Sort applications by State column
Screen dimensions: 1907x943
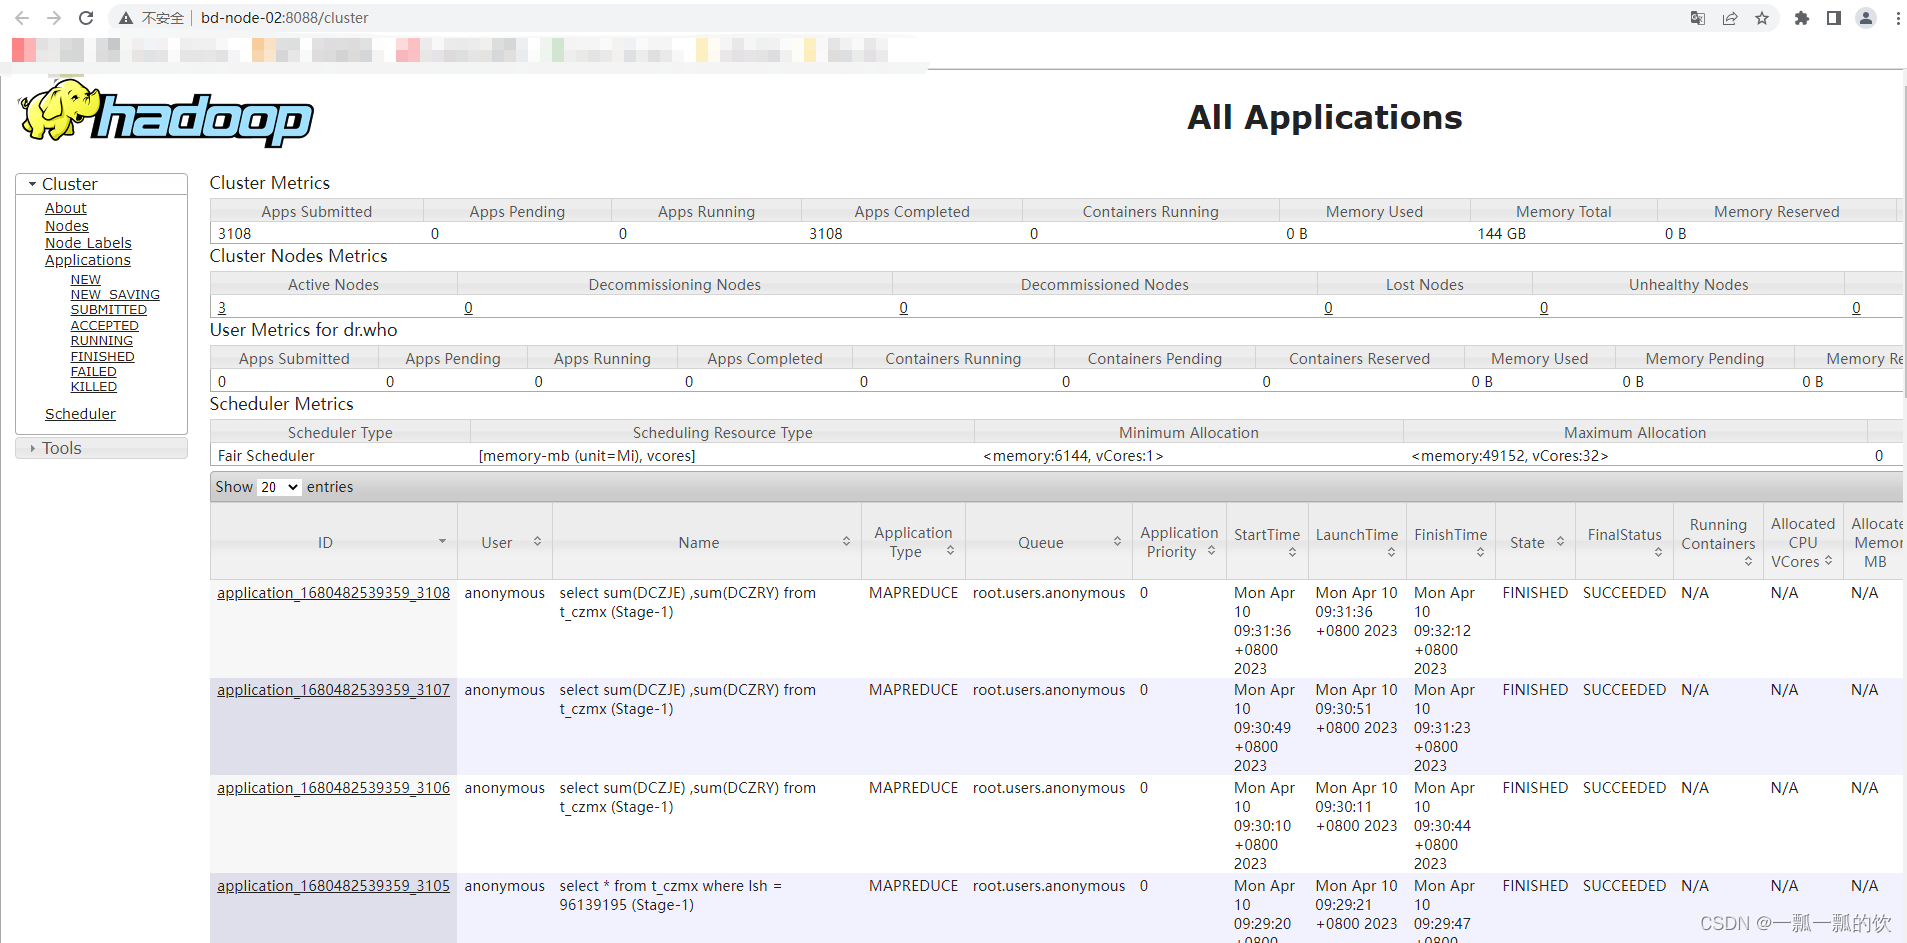(x=1560, y=541)
